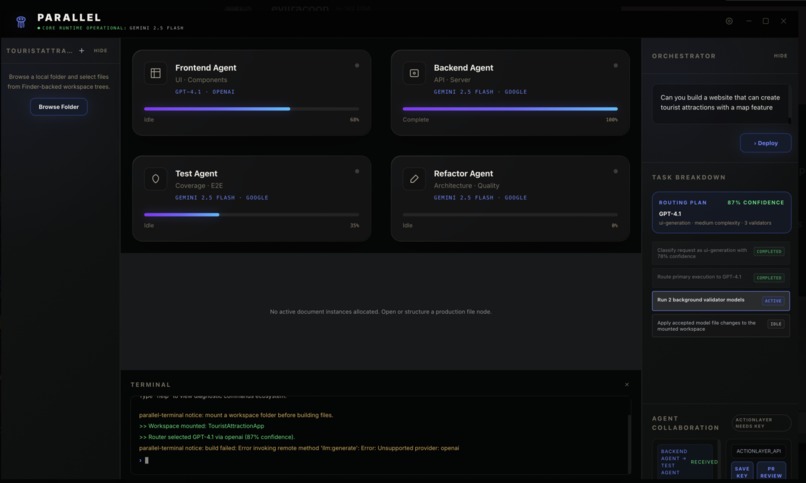This screenshot has height=483, width=806.
Task: Click the Backend Agent's Gemini 2.5 Flash label
Action: [480, 91]
